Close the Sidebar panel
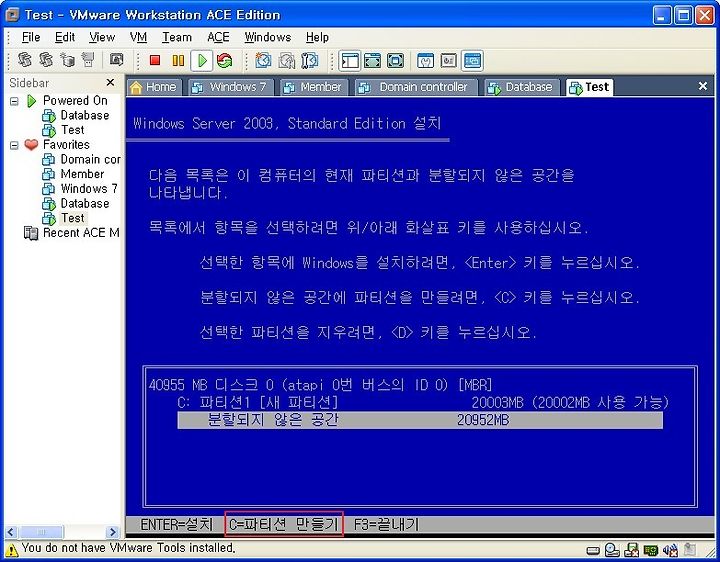 (110, 82)
